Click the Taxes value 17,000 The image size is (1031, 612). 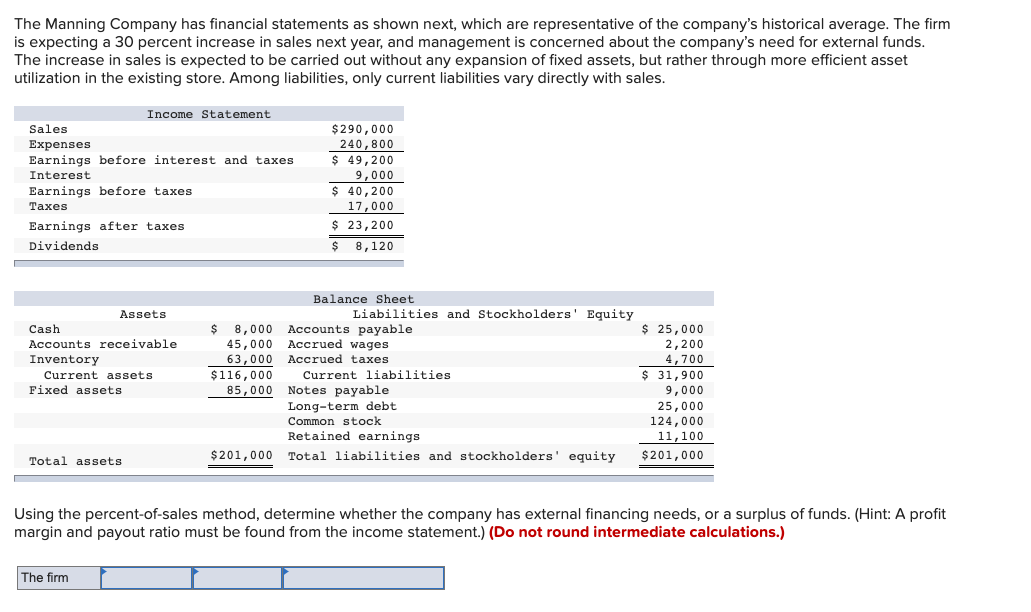pyautogui.click(x=370, y=206)
